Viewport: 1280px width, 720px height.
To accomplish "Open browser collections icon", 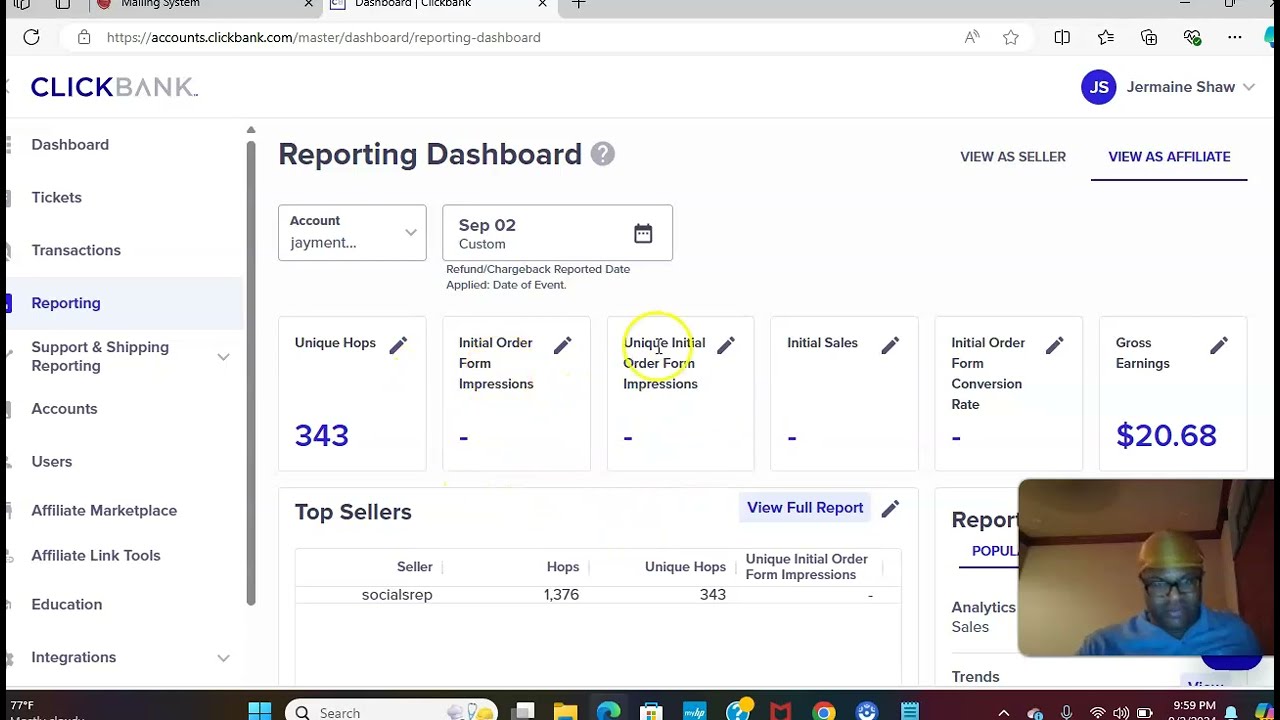I will 1149,37.
